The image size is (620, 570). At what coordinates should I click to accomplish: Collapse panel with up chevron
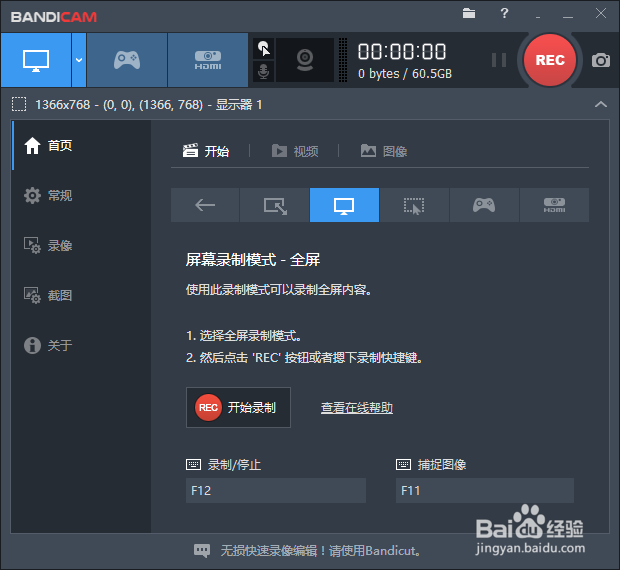(601, 104)
